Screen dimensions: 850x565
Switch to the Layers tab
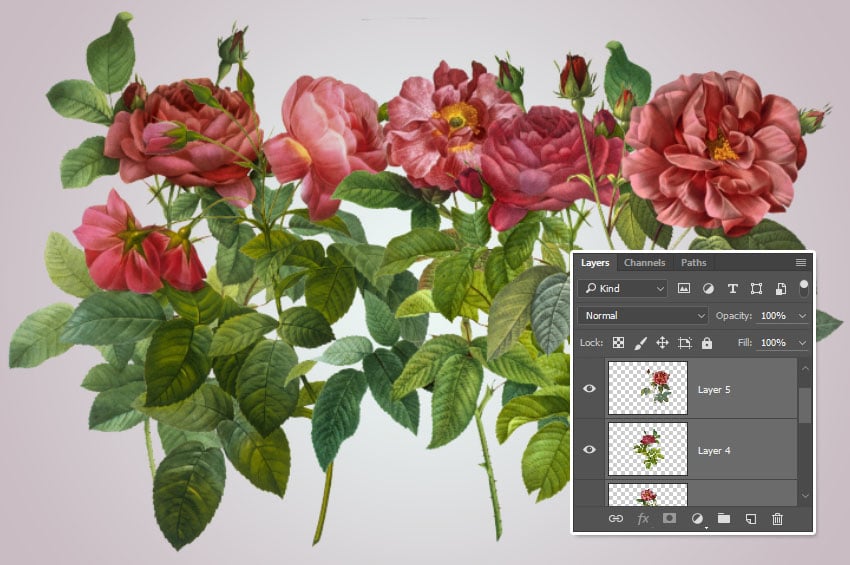tap(595, 262)
